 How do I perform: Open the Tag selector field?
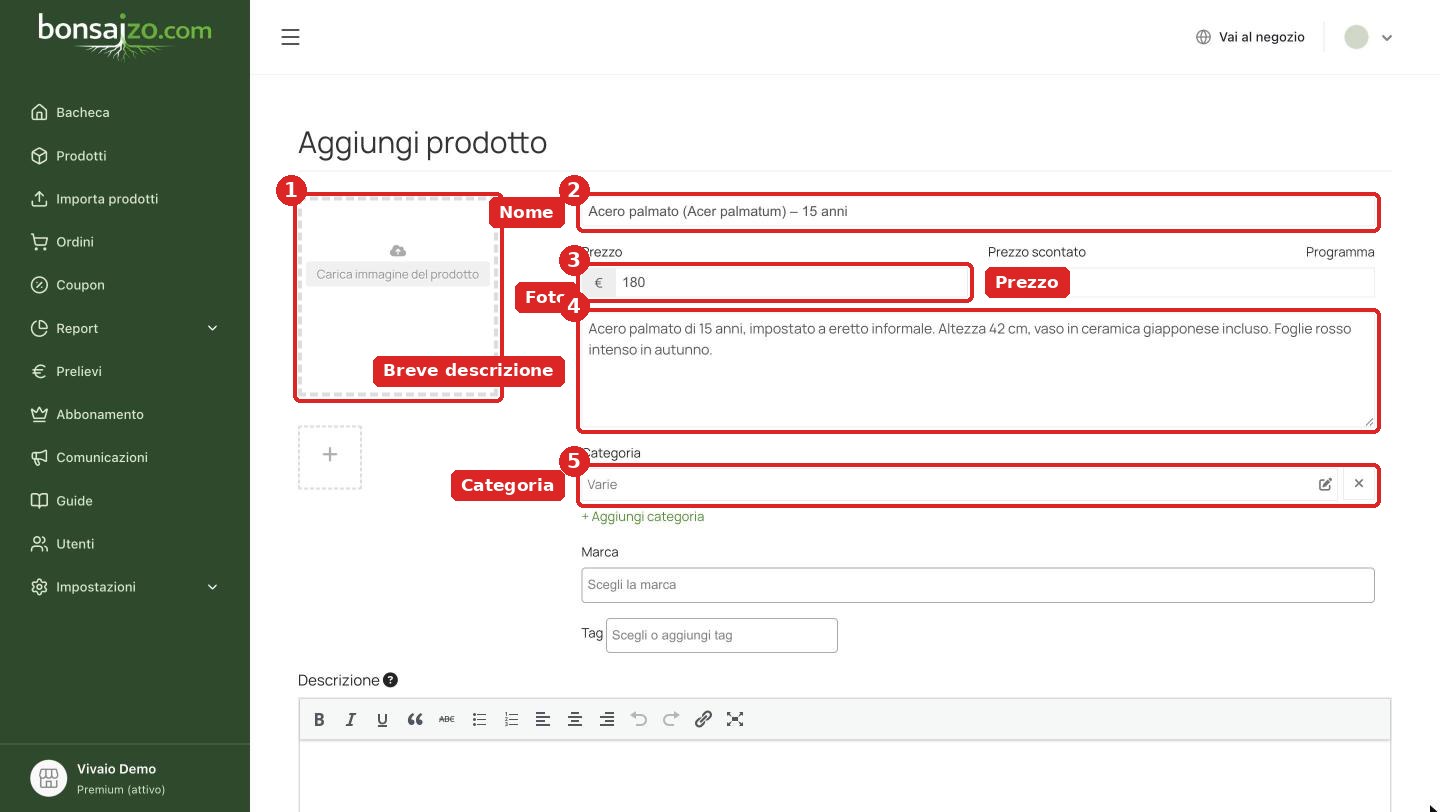722,635
